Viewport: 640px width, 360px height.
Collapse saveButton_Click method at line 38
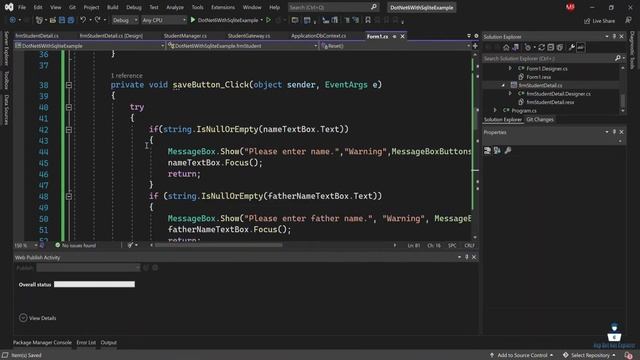pos(69,85)
